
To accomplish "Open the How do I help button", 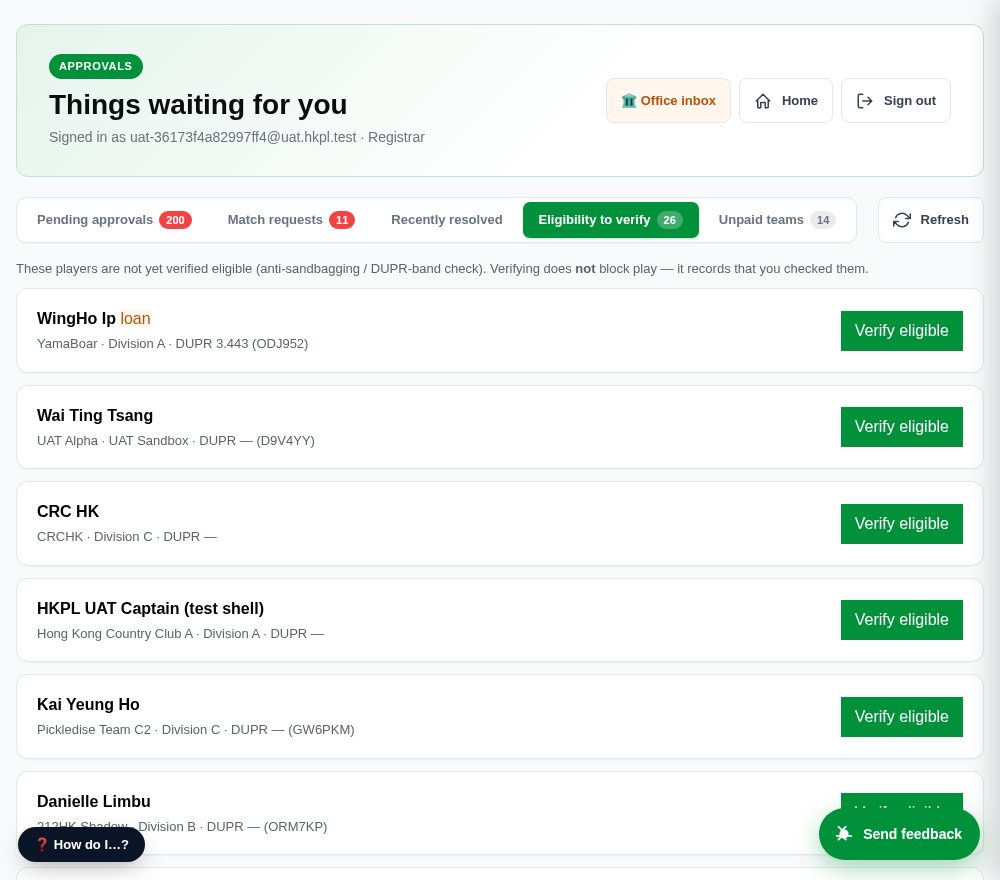I will (81, 844).
